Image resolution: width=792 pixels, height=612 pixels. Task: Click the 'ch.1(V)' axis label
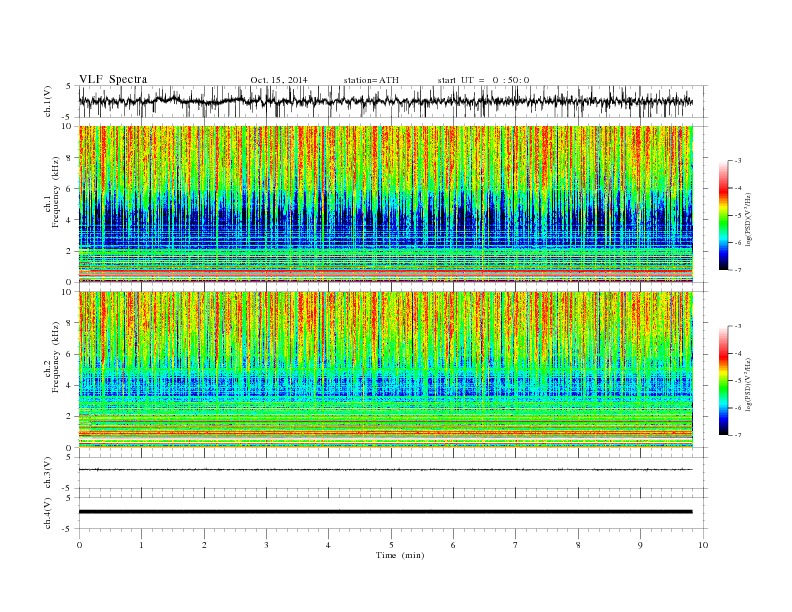pos(48,101)
